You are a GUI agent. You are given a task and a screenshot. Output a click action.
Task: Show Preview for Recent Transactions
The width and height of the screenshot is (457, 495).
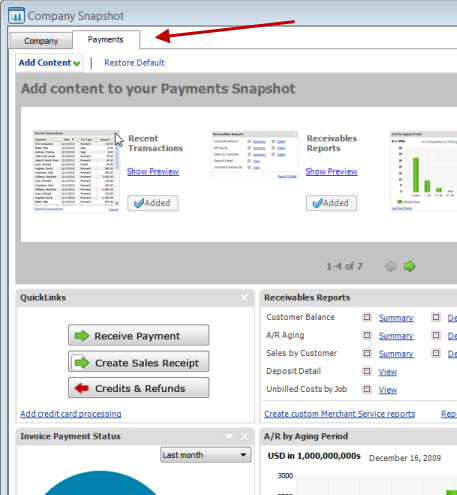[153, 171]
